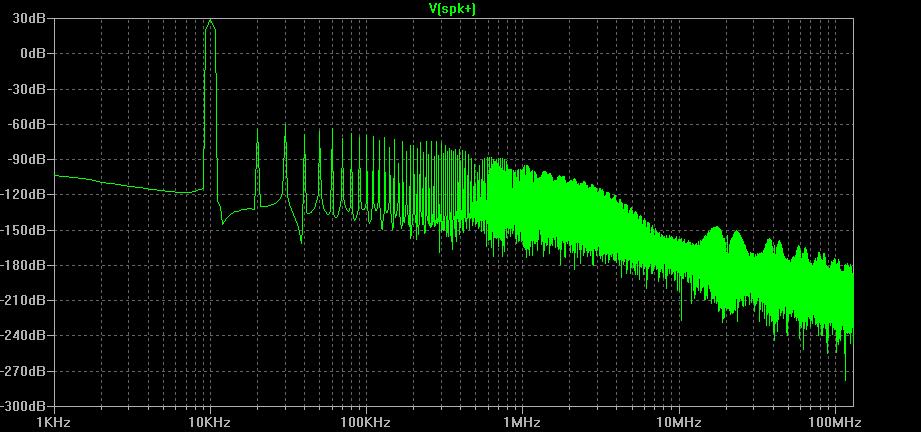Click the -90dB vertical axis label
The height and width of the screenshot is (432, 921).
click(26, 160)
